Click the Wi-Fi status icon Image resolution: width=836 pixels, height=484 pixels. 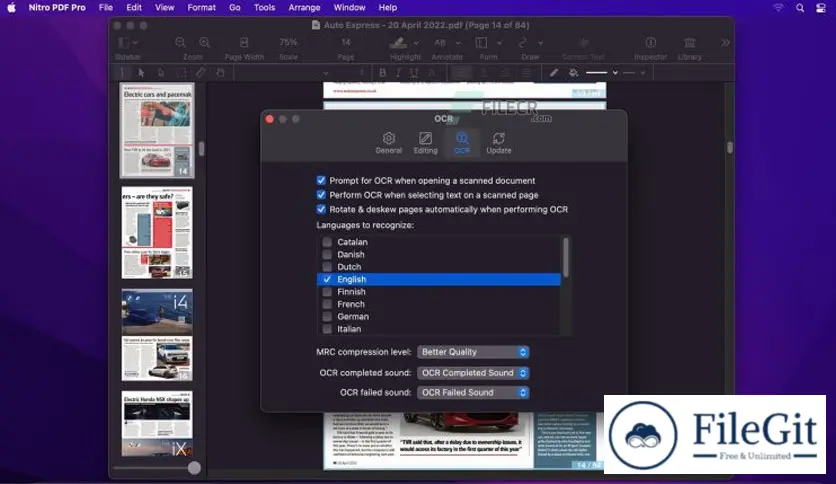[x=778, y=8]
